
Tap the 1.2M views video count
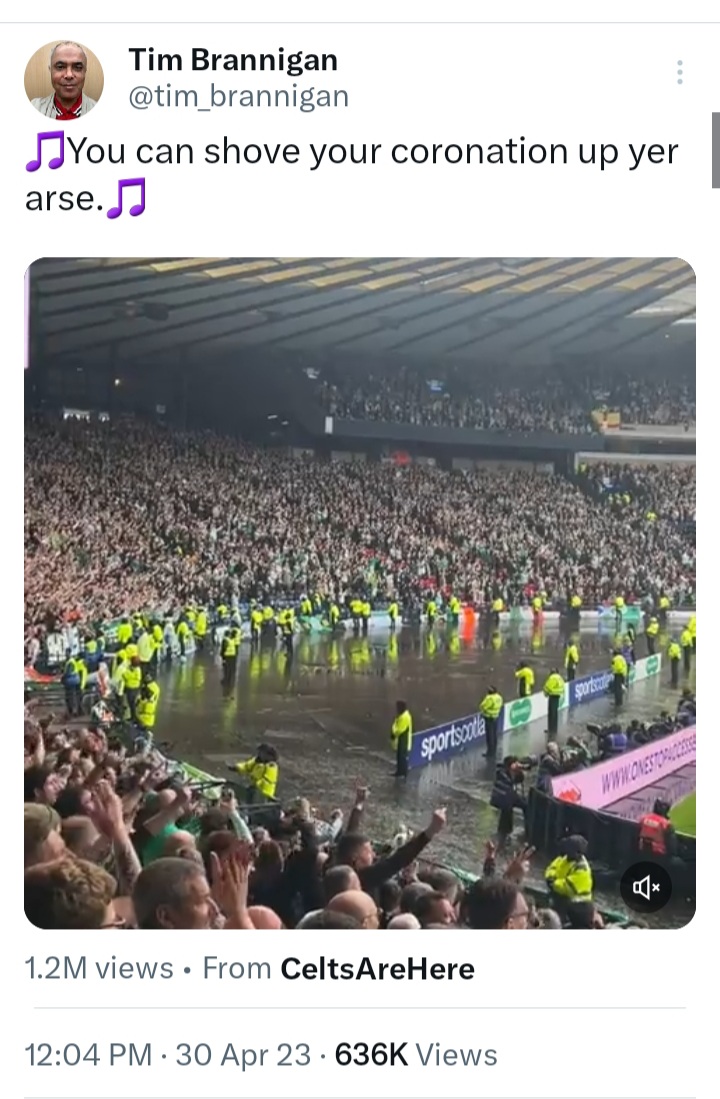99,969
